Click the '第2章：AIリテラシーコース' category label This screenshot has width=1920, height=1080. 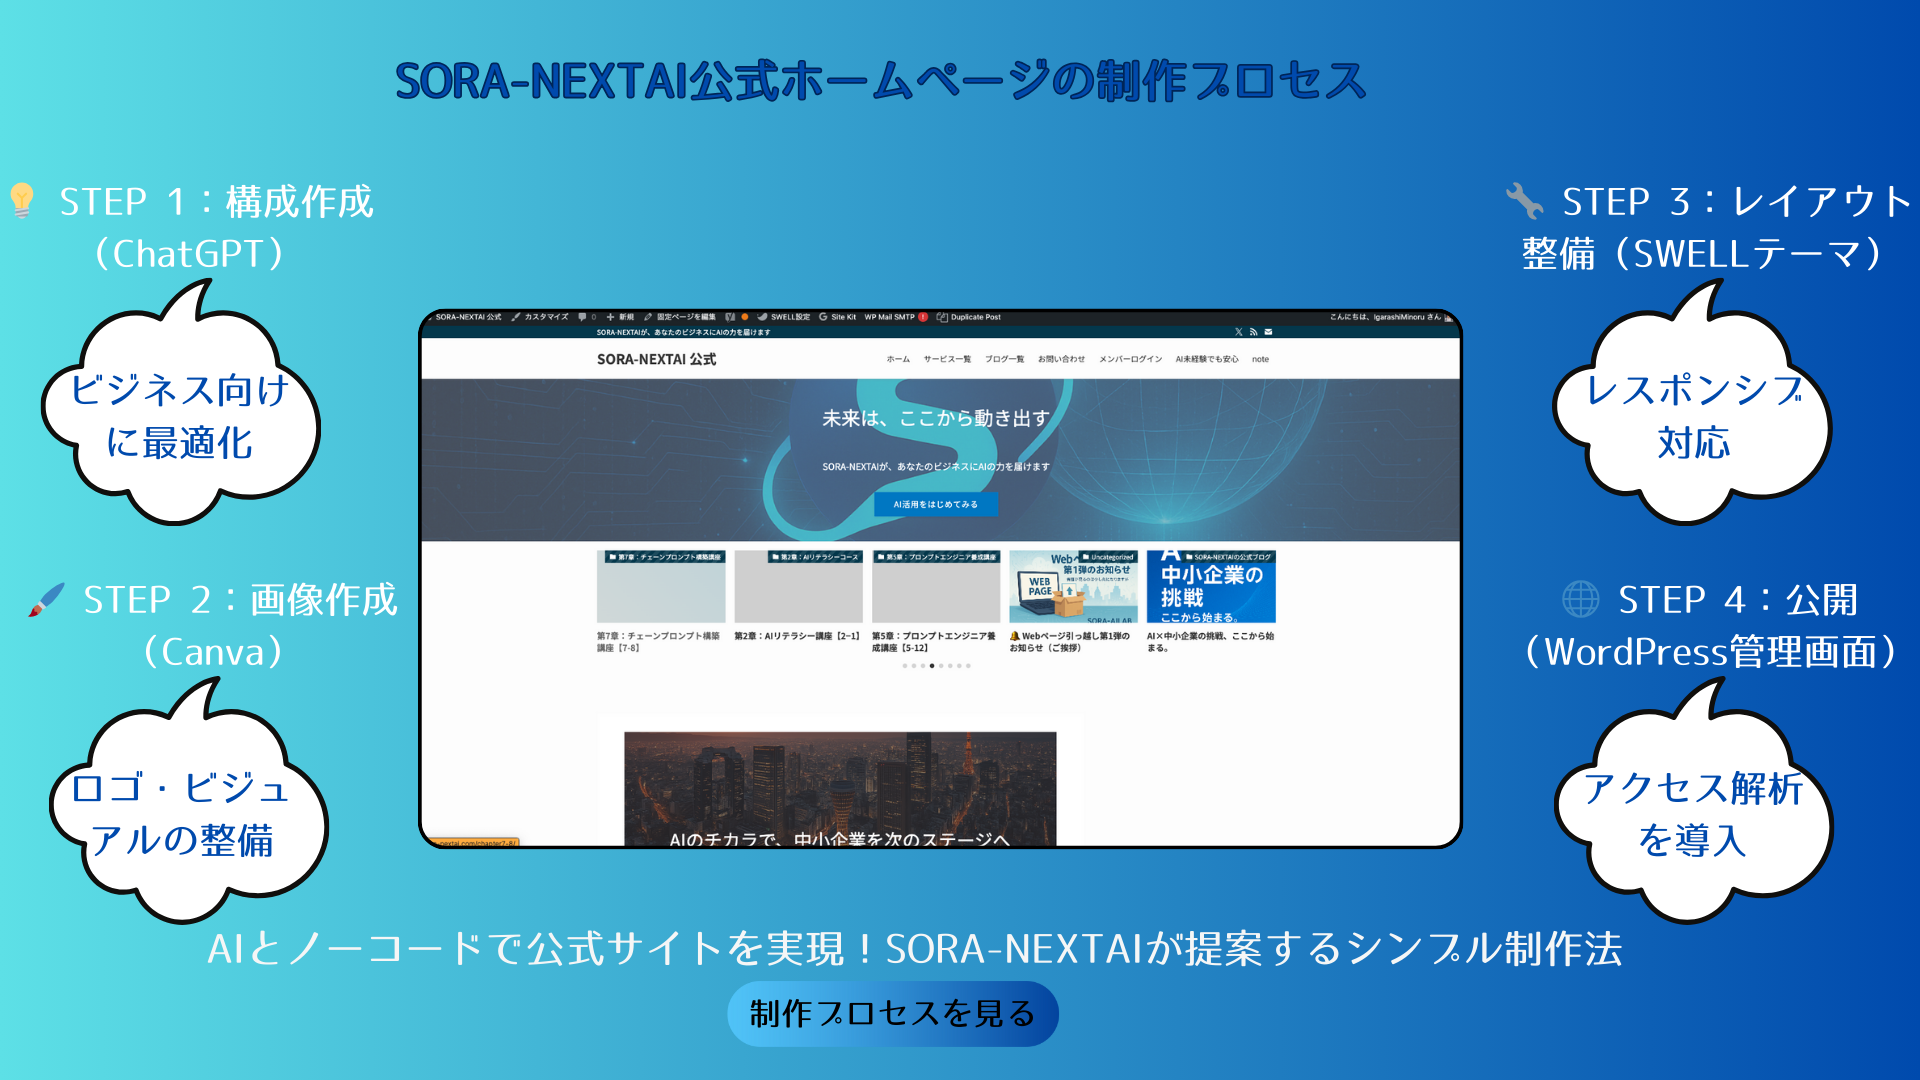815,557
